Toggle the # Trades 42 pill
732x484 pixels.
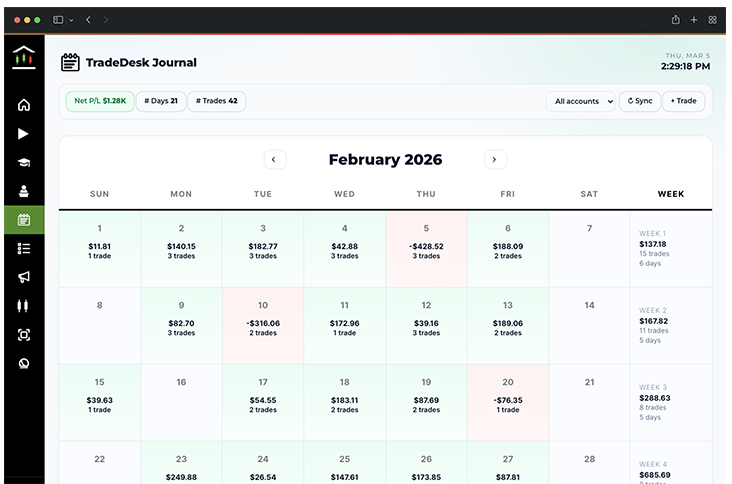(216, 101)
